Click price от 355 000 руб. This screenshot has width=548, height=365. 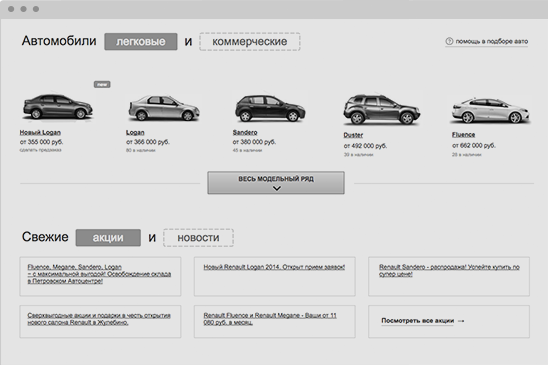tap(41, 142)
